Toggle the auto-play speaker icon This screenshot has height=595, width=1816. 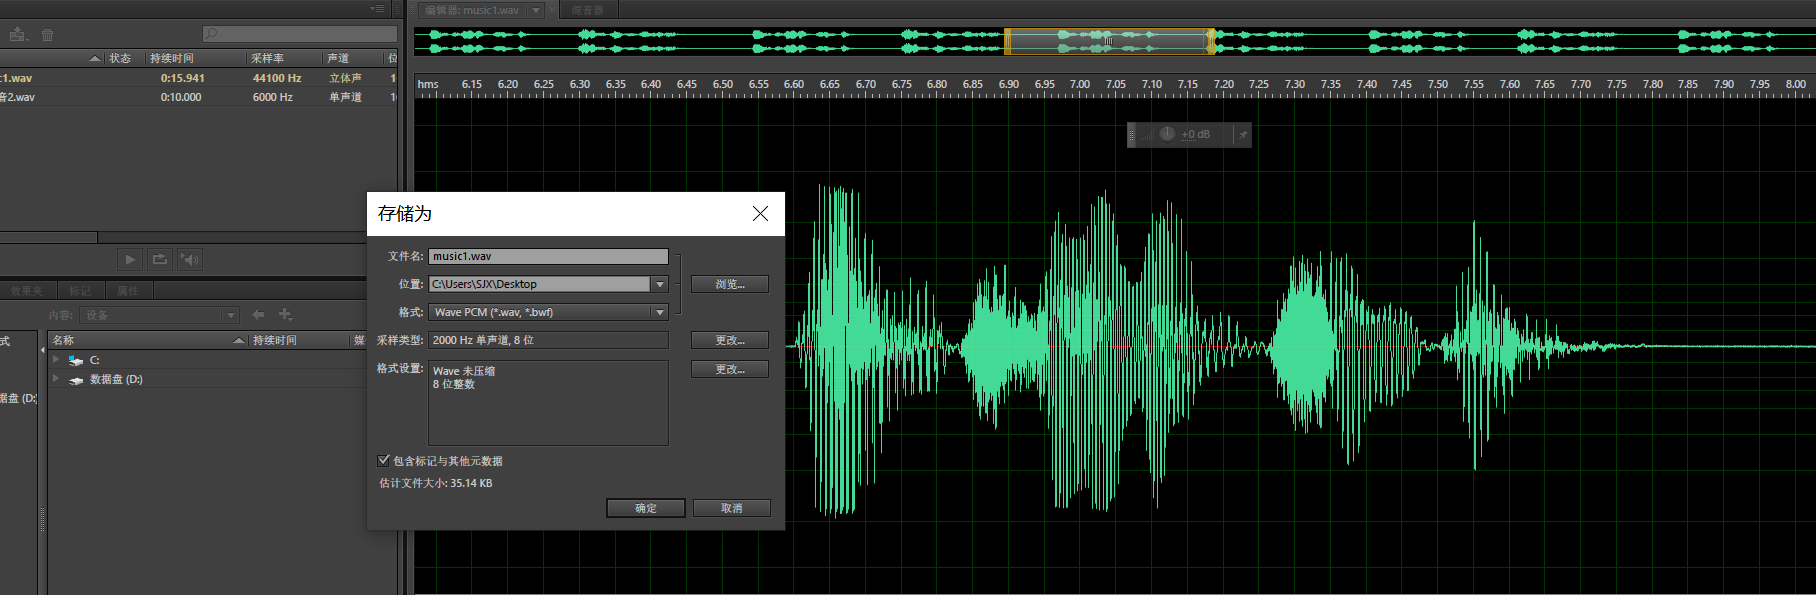(x=189, y=259)
